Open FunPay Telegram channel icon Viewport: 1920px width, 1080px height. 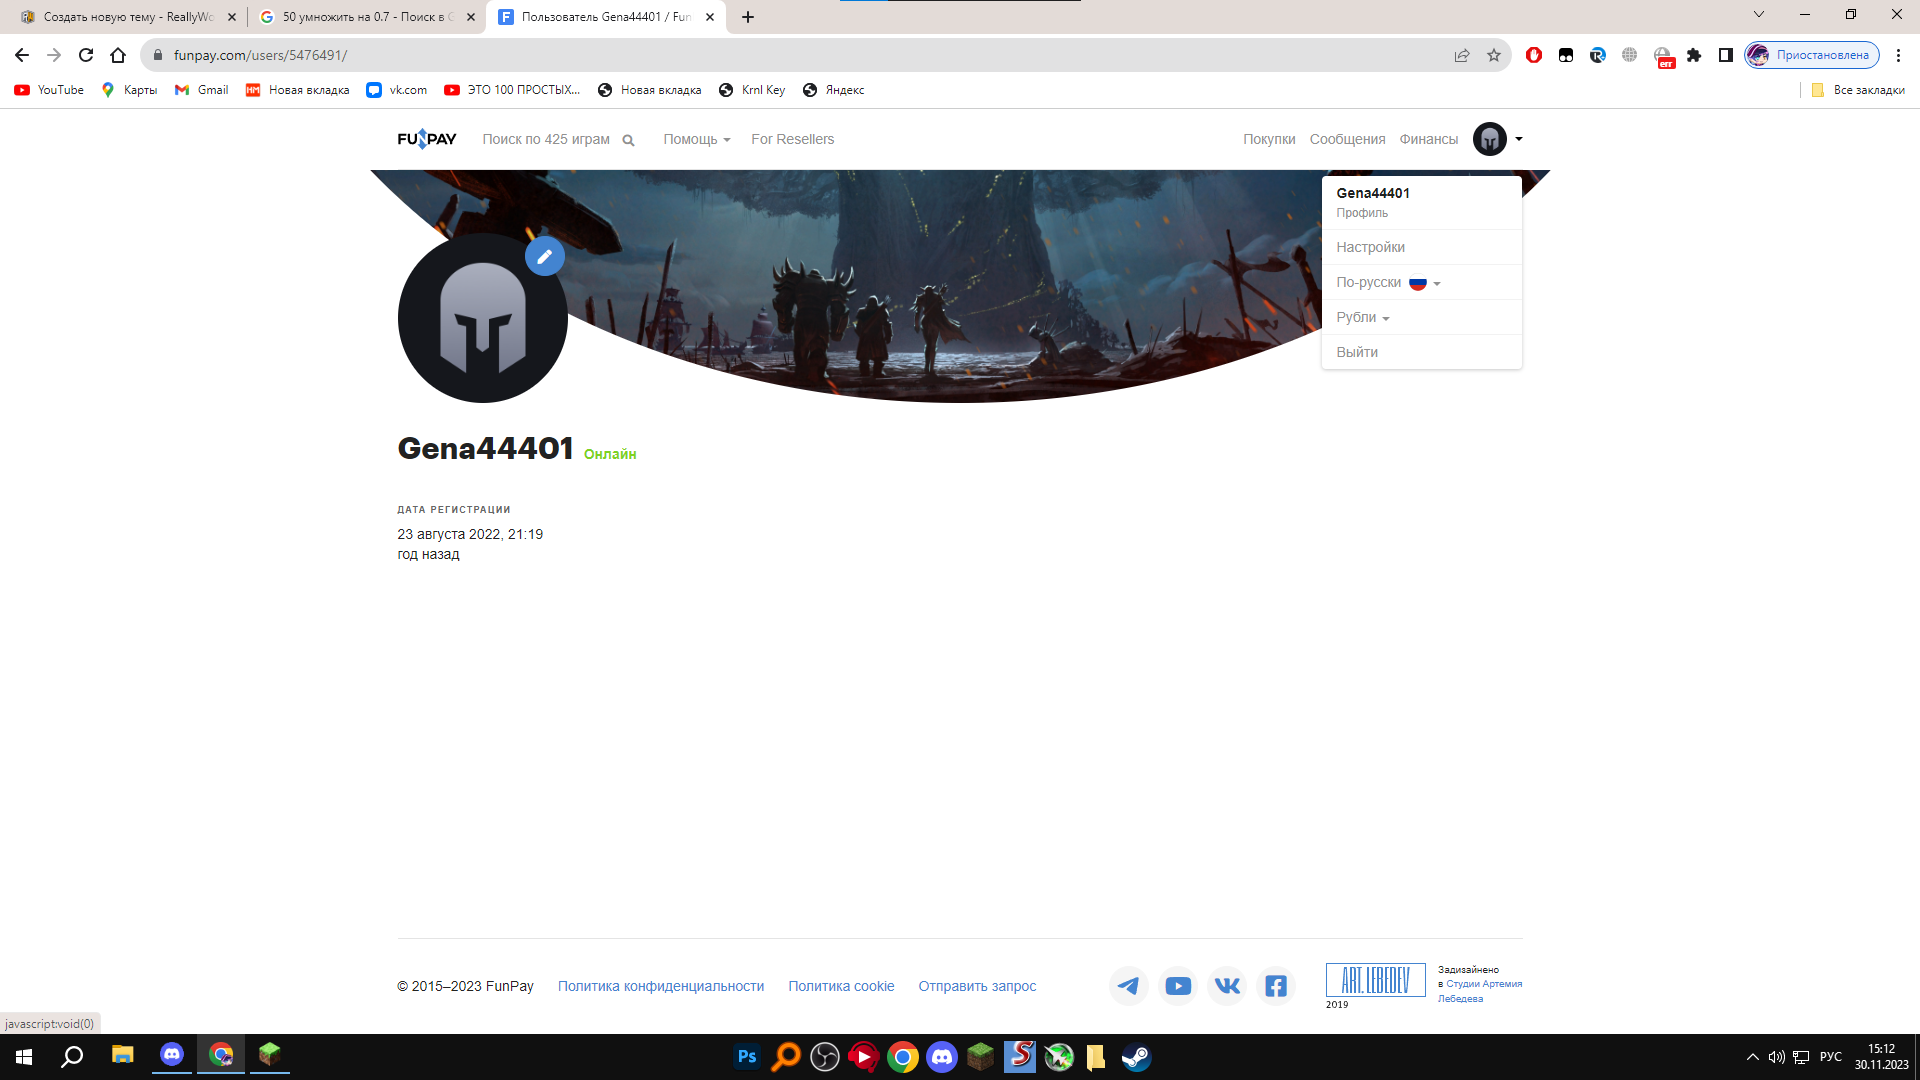click(x=1128, y=986)
